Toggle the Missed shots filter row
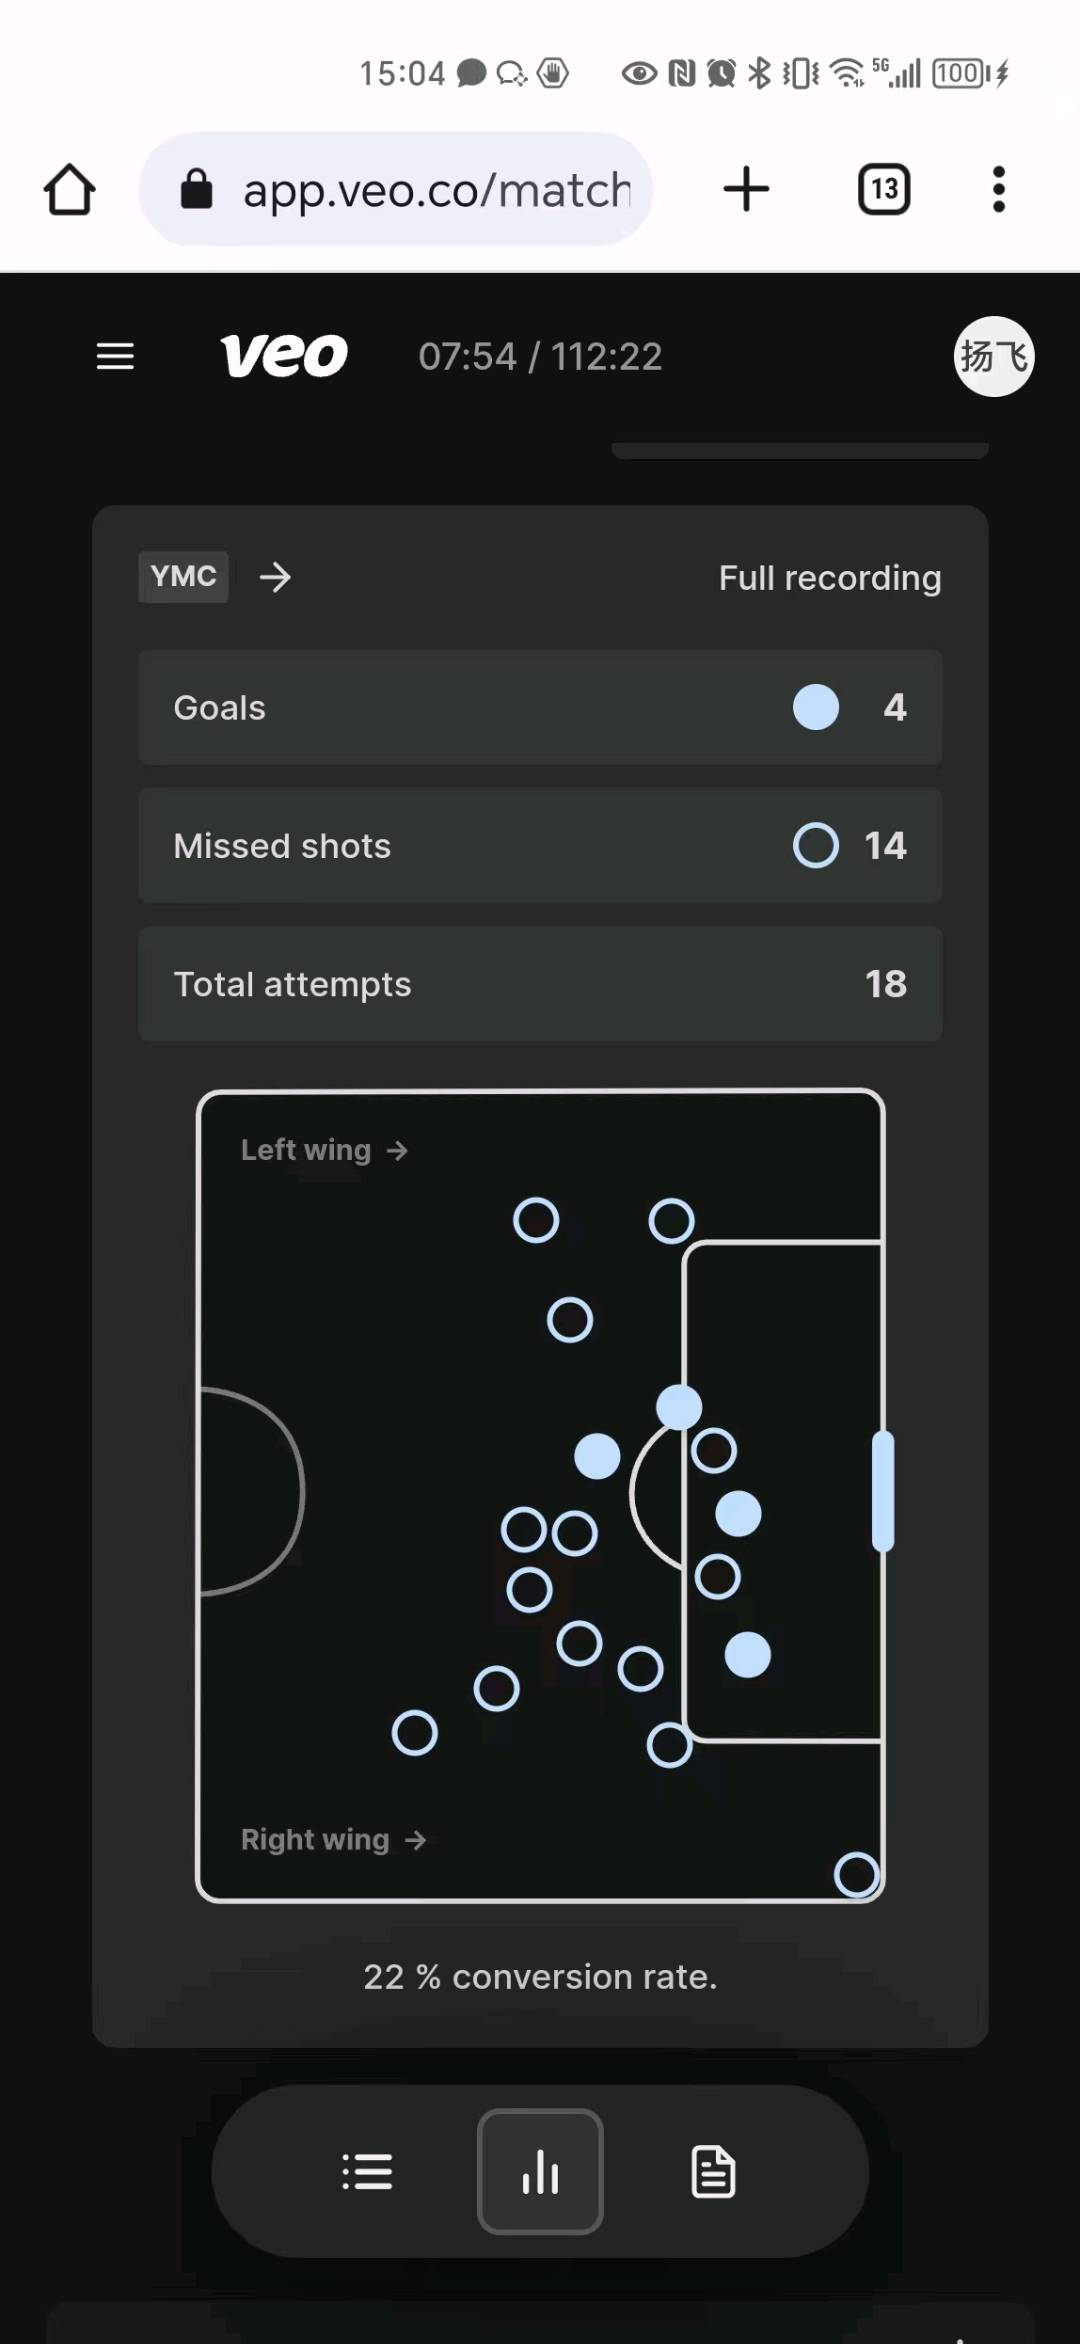The image size is (1080, 2344). 540,845
